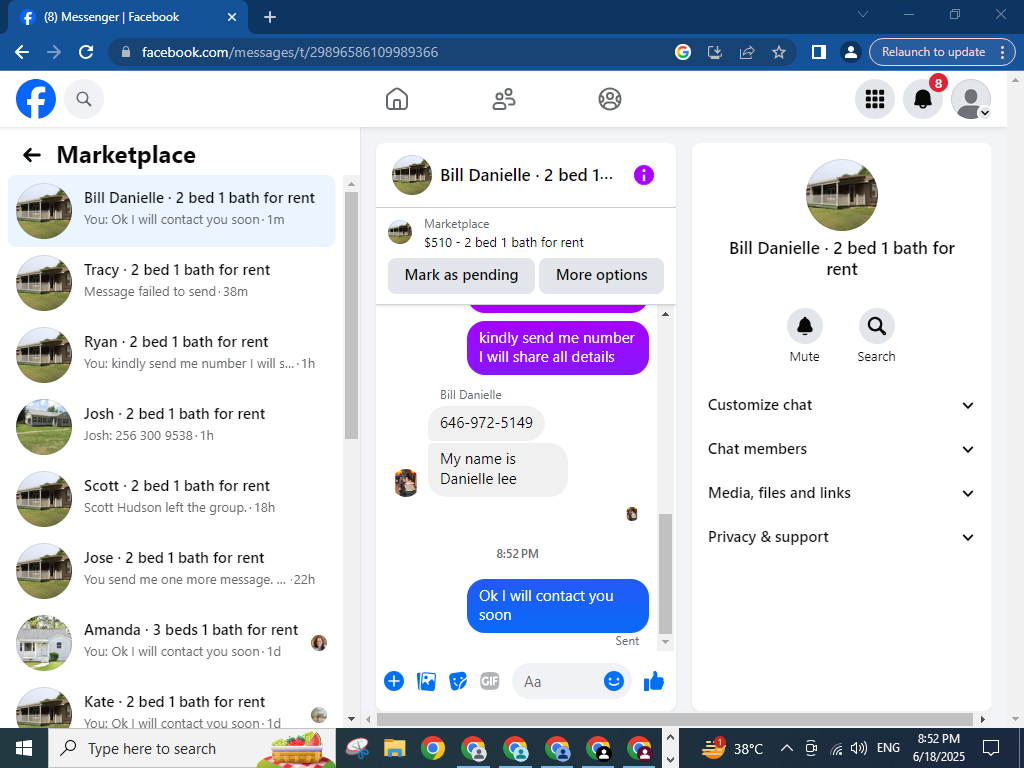Send a thumbs up like
1024x768 pixels.
pos(654,681)
